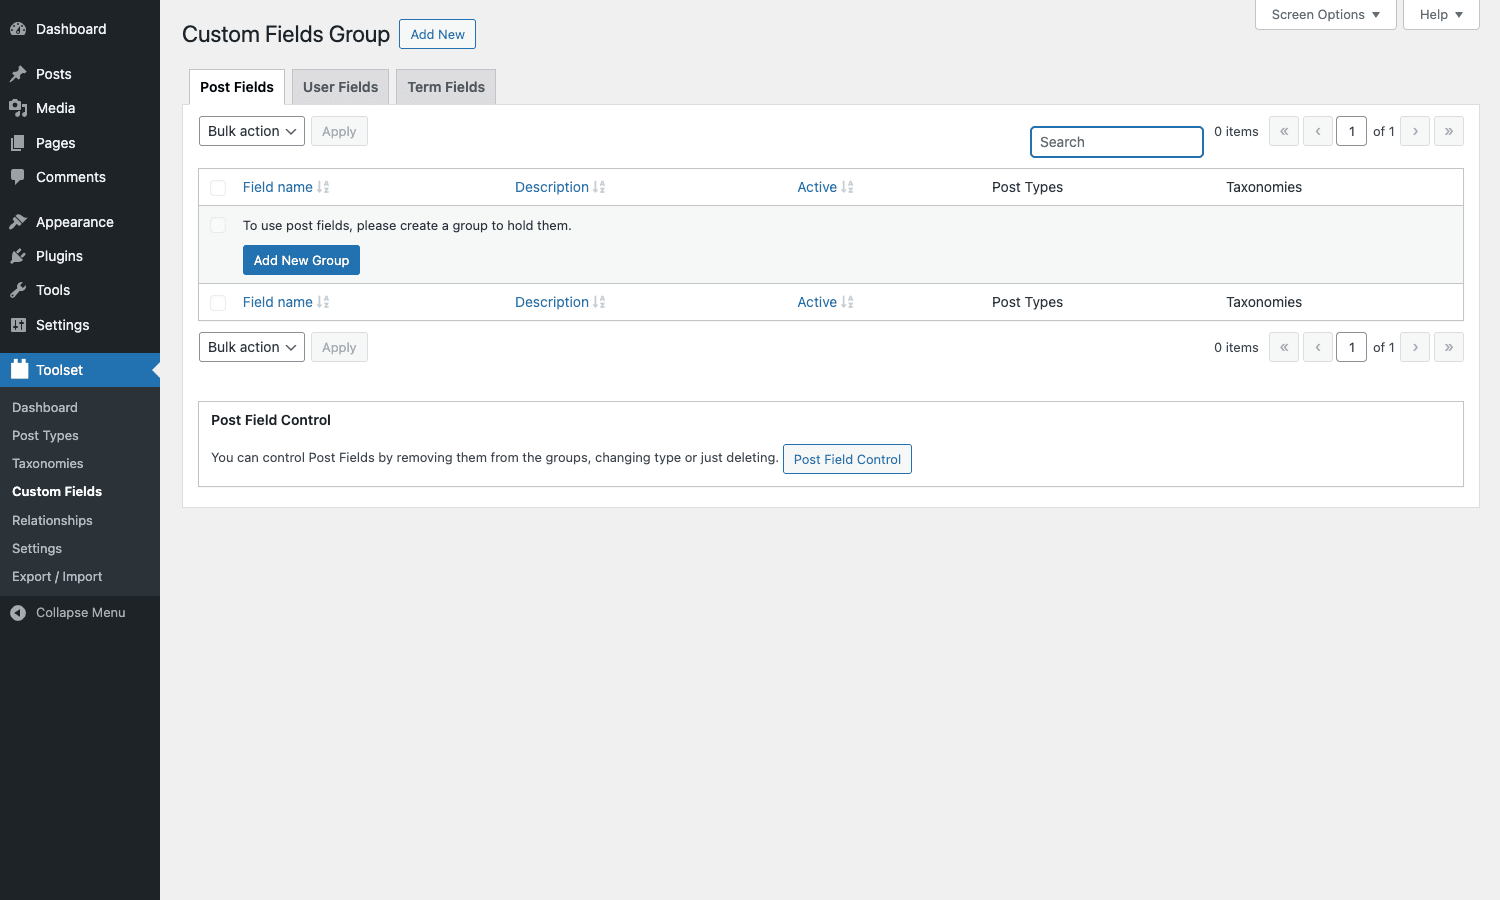1500x900 pixels.
Task: Switch to the Post Fields tab
Action: [x=237, y=87]
